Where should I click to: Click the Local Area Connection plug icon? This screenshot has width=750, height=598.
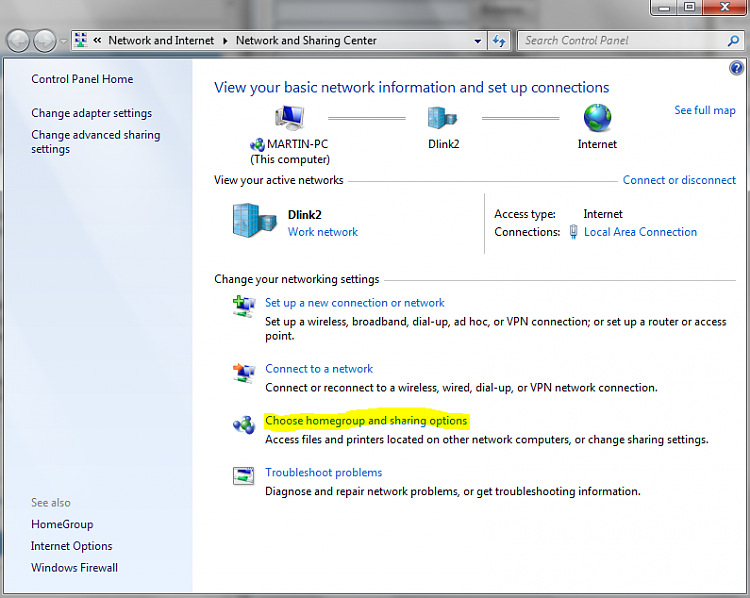[573, 232]
